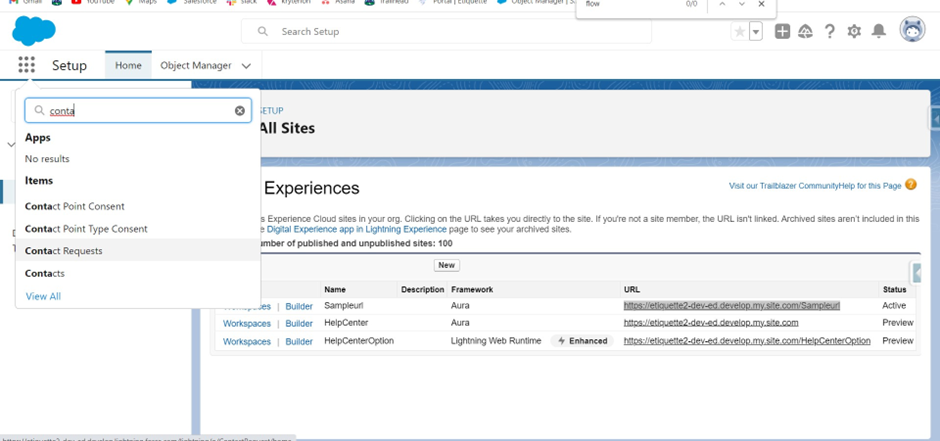Screen dimensions: 940x441
Task: Open the Setup gear menu
Action: pyautogui.click(x=854, y=32)
